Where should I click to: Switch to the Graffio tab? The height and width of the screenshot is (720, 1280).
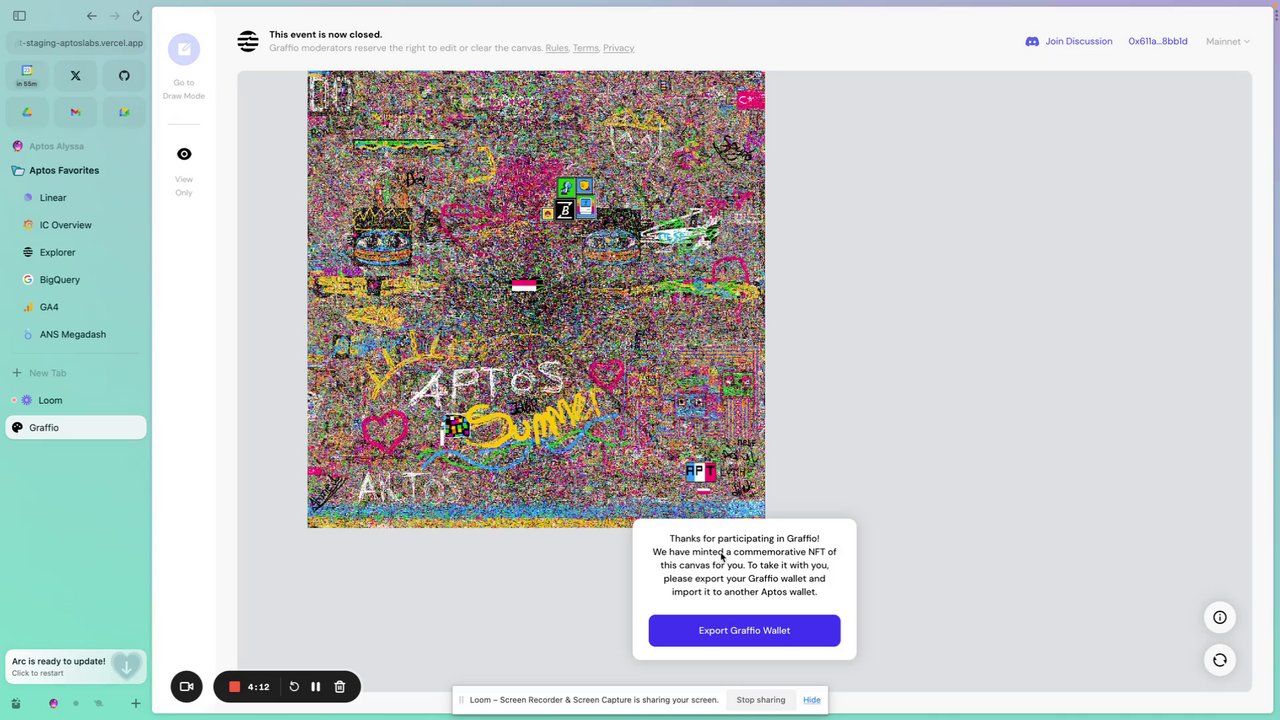pos(76,428)
